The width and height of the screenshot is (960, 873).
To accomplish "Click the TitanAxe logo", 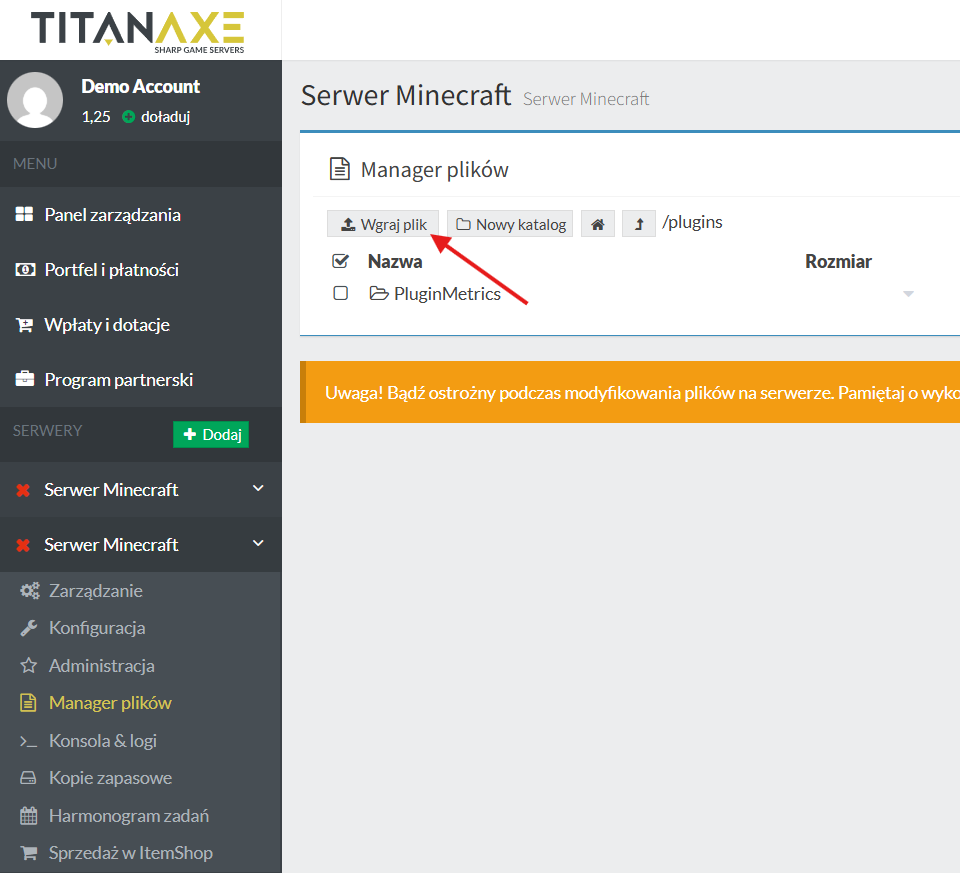I will tap(138, 30).
